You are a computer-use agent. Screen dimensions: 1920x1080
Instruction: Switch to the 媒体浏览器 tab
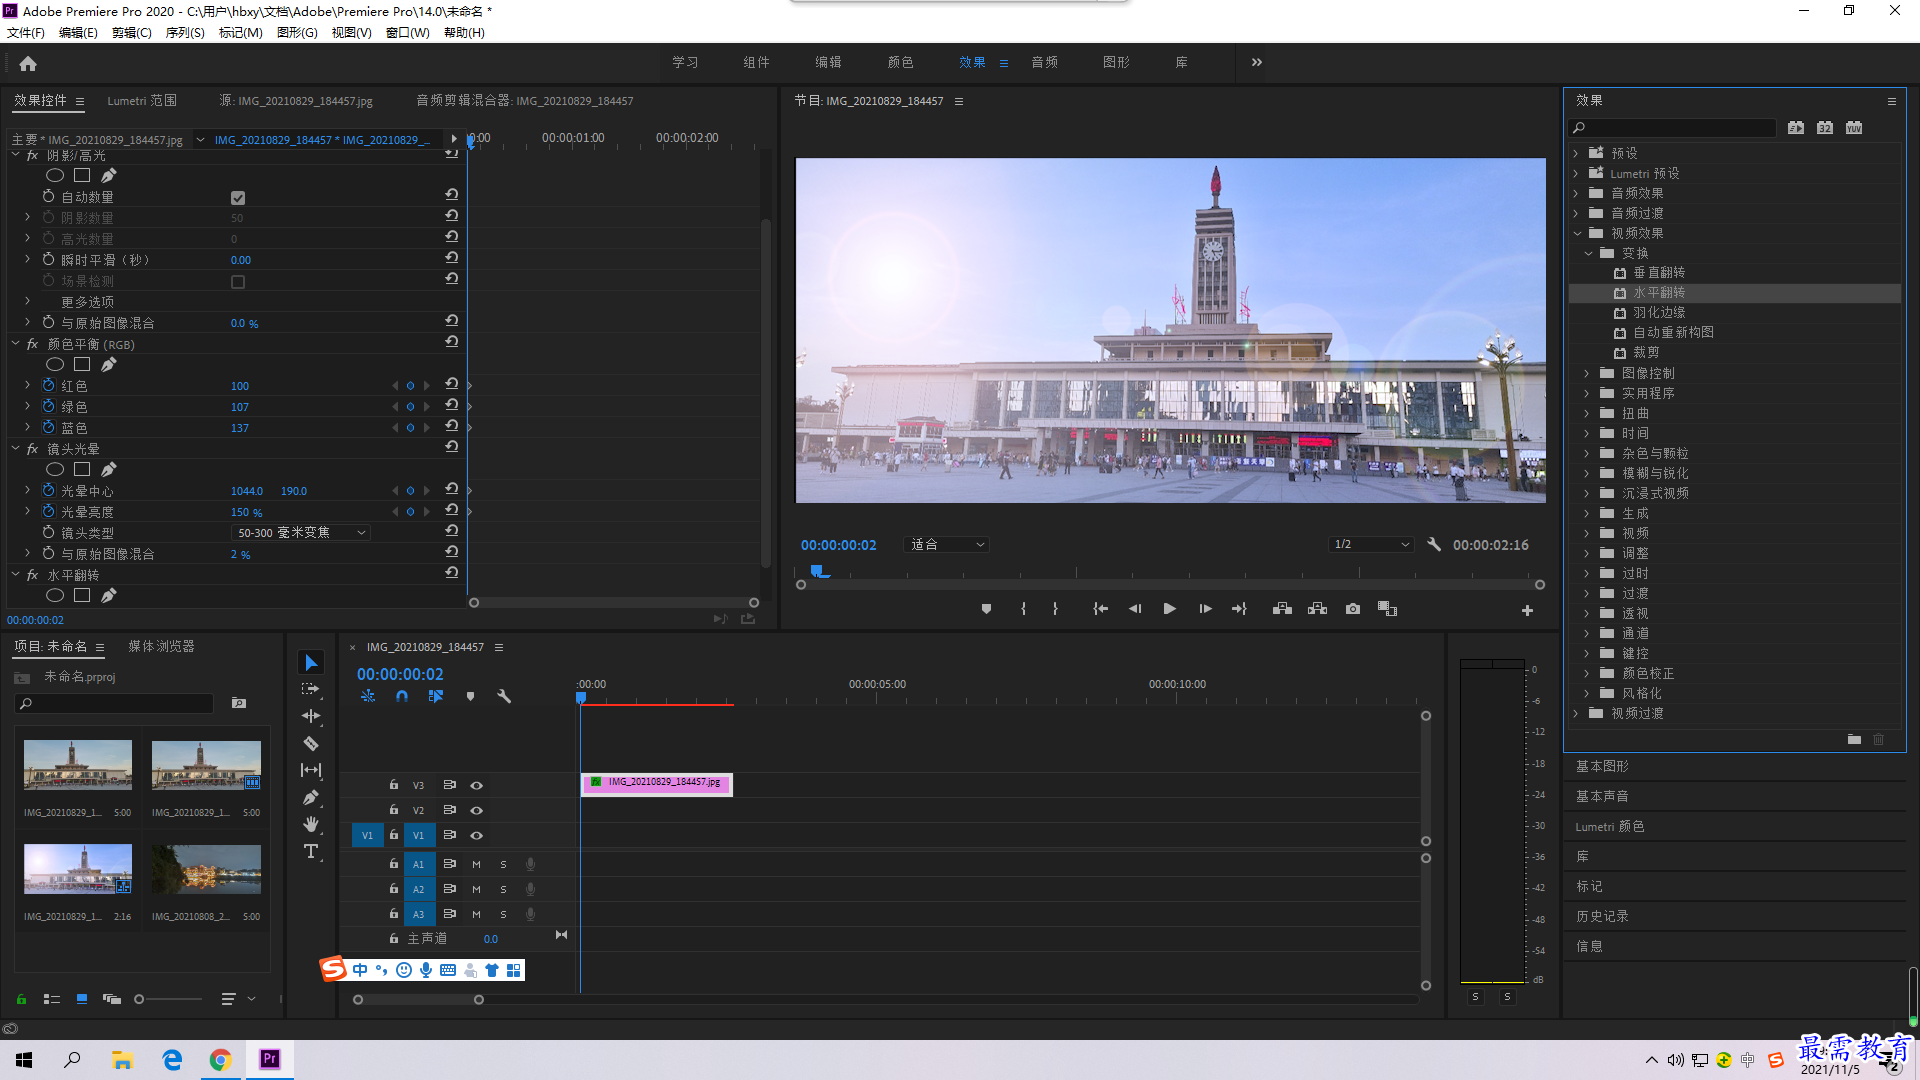coord(161,647)
